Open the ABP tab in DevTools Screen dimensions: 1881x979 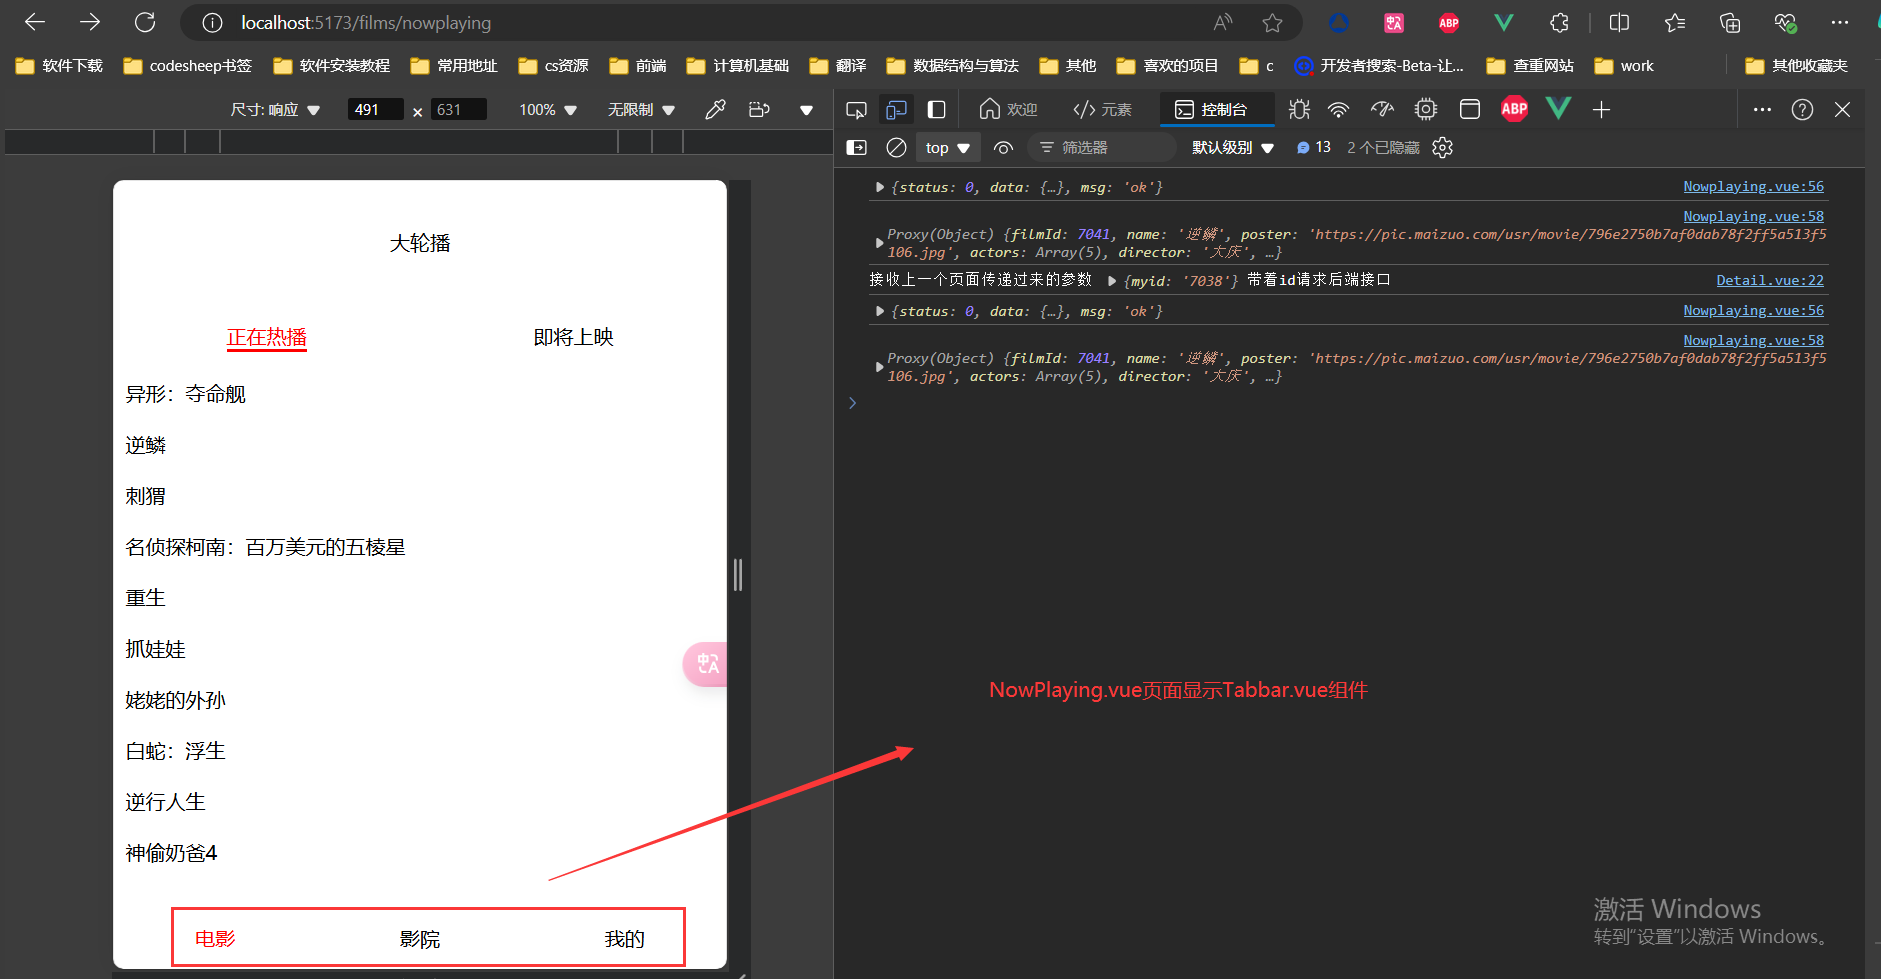[x=1514, y=109]
